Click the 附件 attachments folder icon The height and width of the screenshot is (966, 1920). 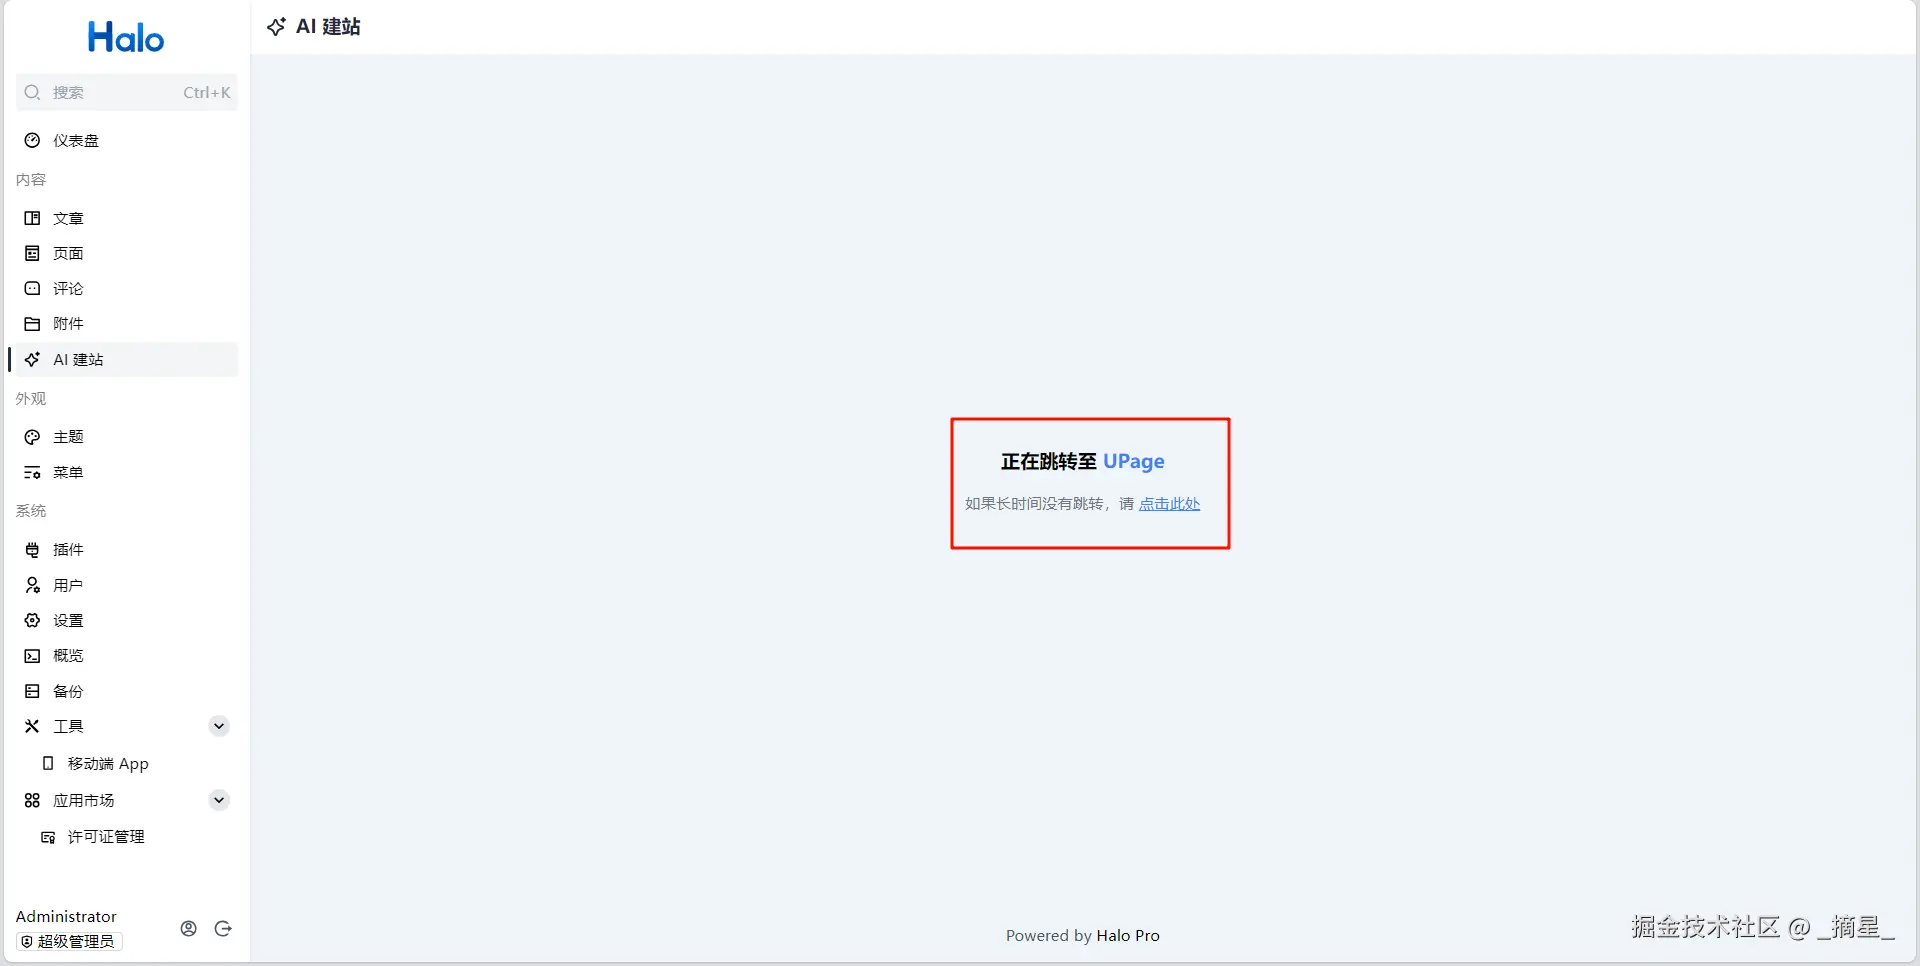32,324
